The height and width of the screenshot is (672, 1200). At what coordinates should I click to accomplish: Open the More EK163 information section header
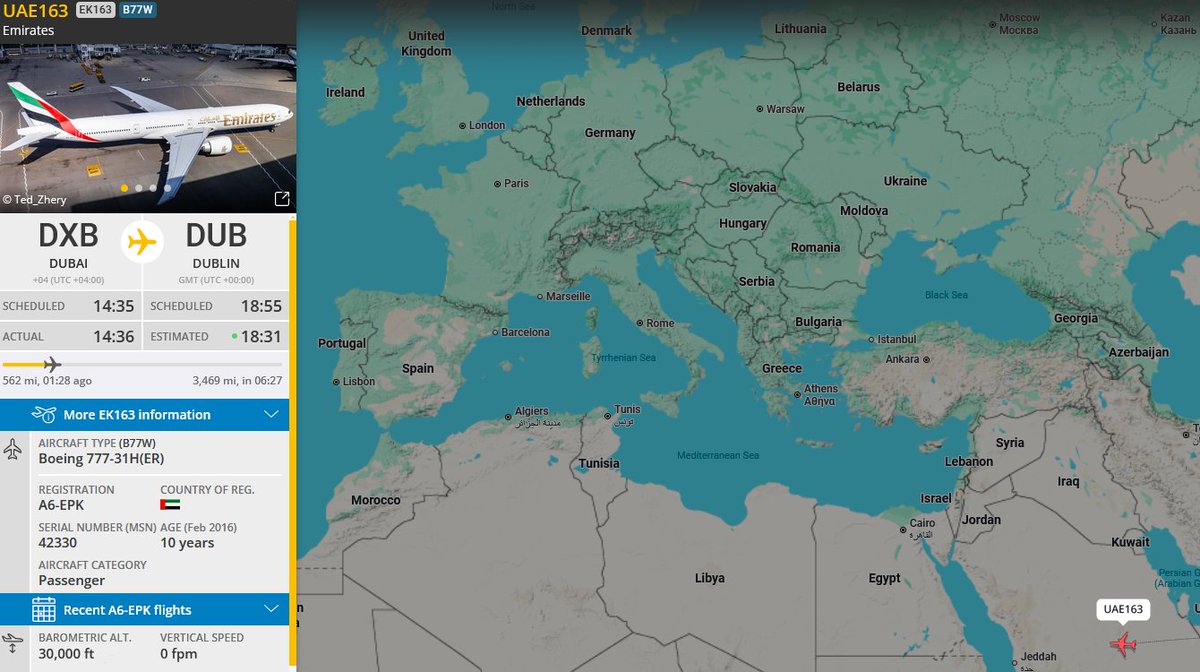[x=144, y=414]
